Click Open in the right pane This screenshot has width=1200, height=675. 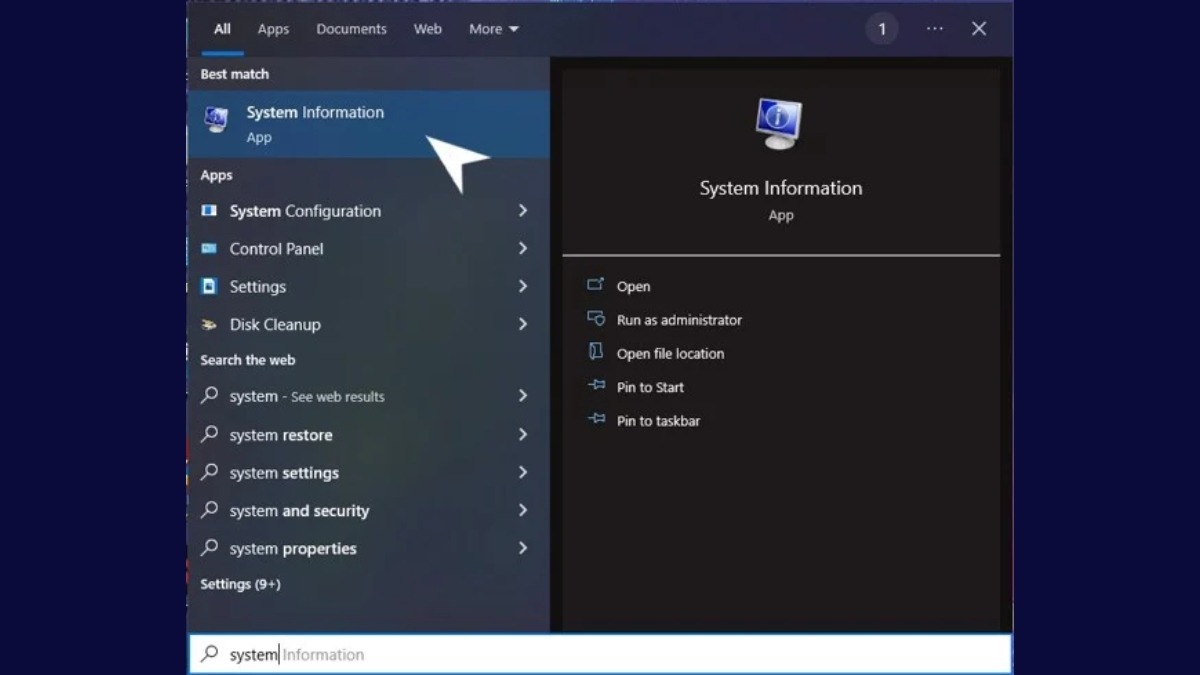[x=633, y=286]
